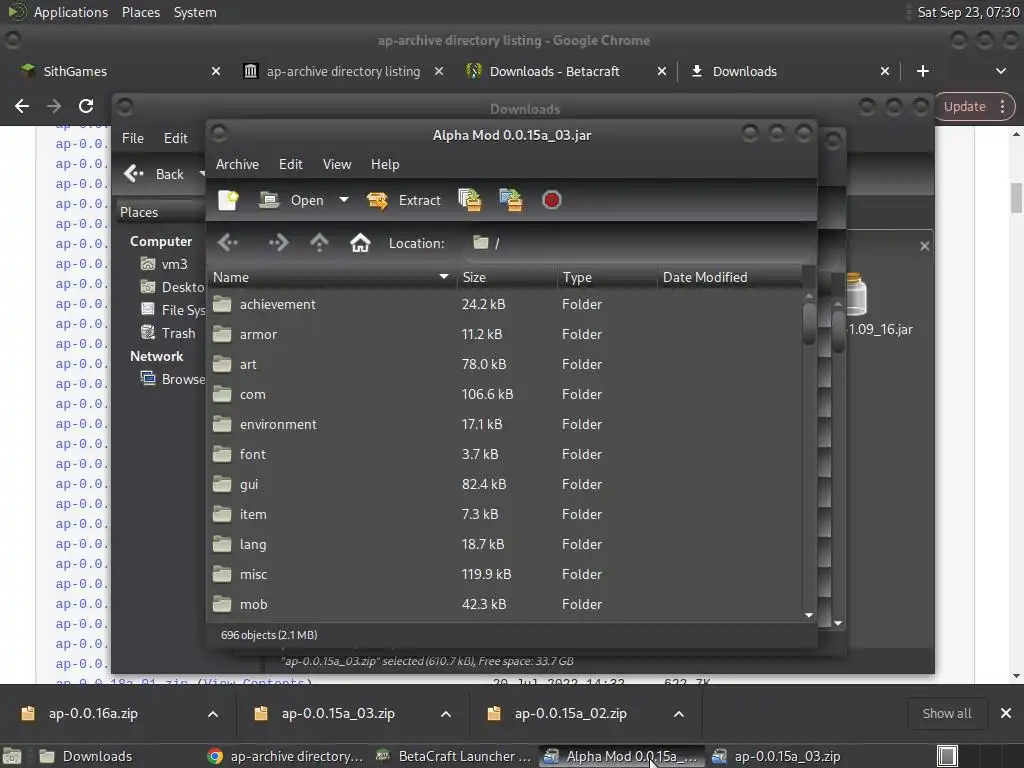Sort by Type column header
This screenshot has height=768, width=1024.
(607, 277)
